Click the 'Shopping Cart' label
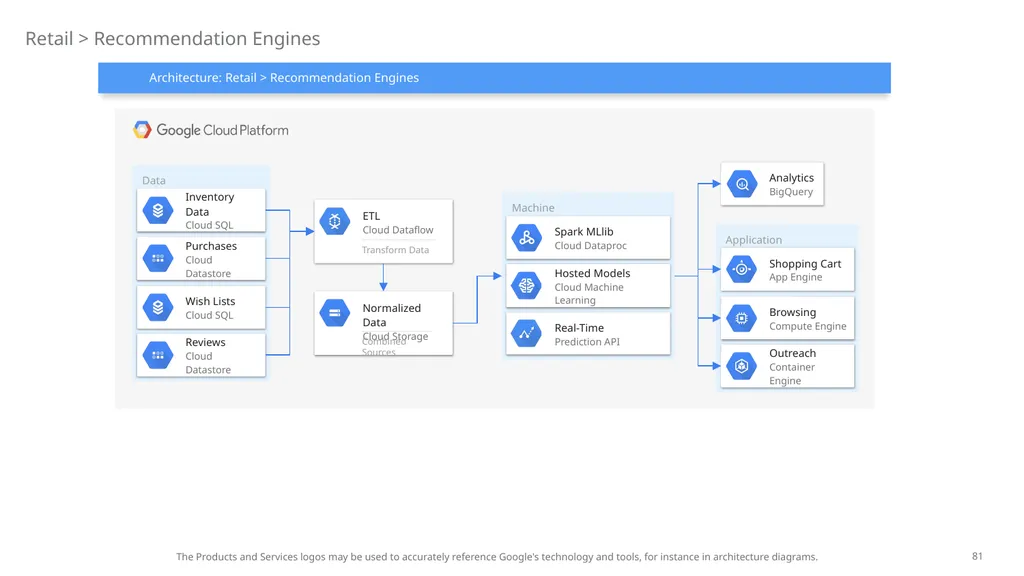The height and width of the screenshot is (576, 1024). click(805, 264)
